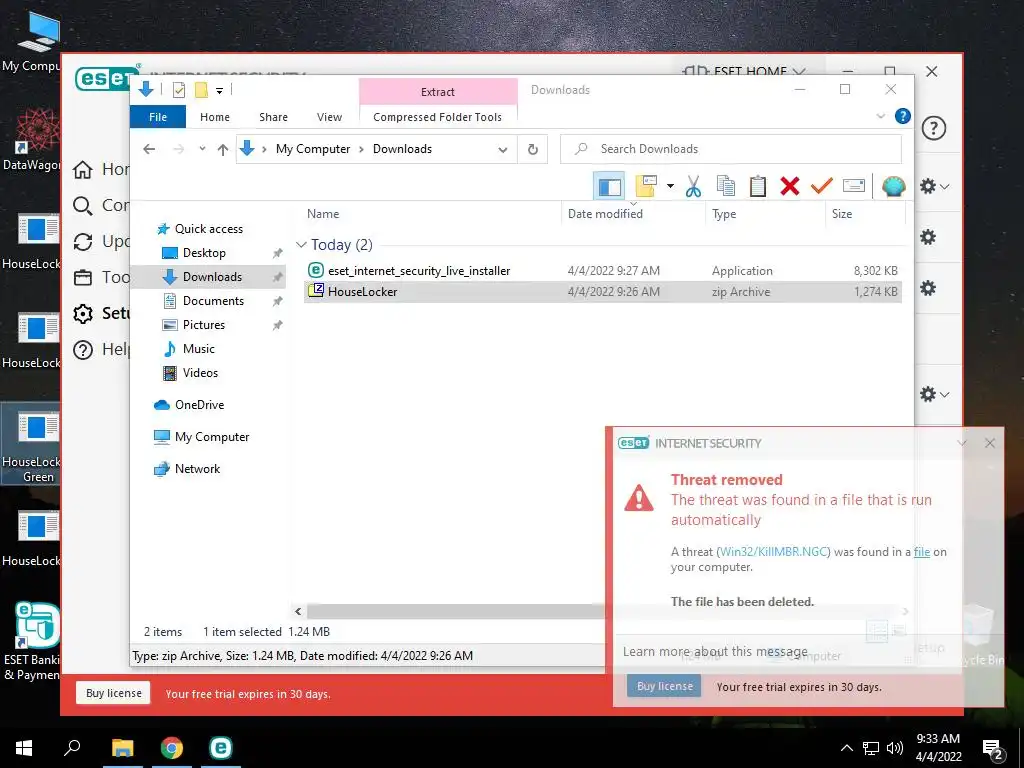Click Buy license in threat popup
The width and height of the screenshot is (1024, 768).
tap(664, 686)
